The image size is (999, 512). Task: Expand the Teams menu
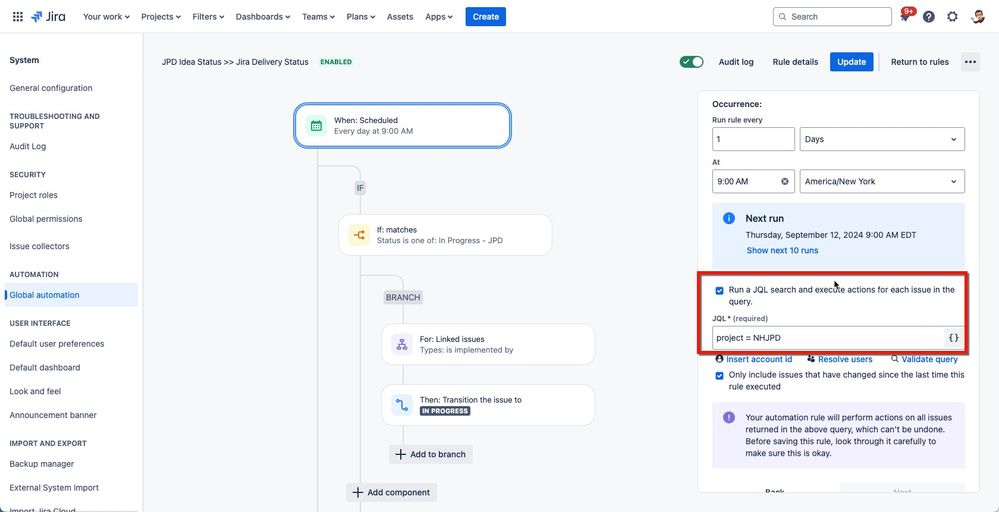(x=319, y=17)
